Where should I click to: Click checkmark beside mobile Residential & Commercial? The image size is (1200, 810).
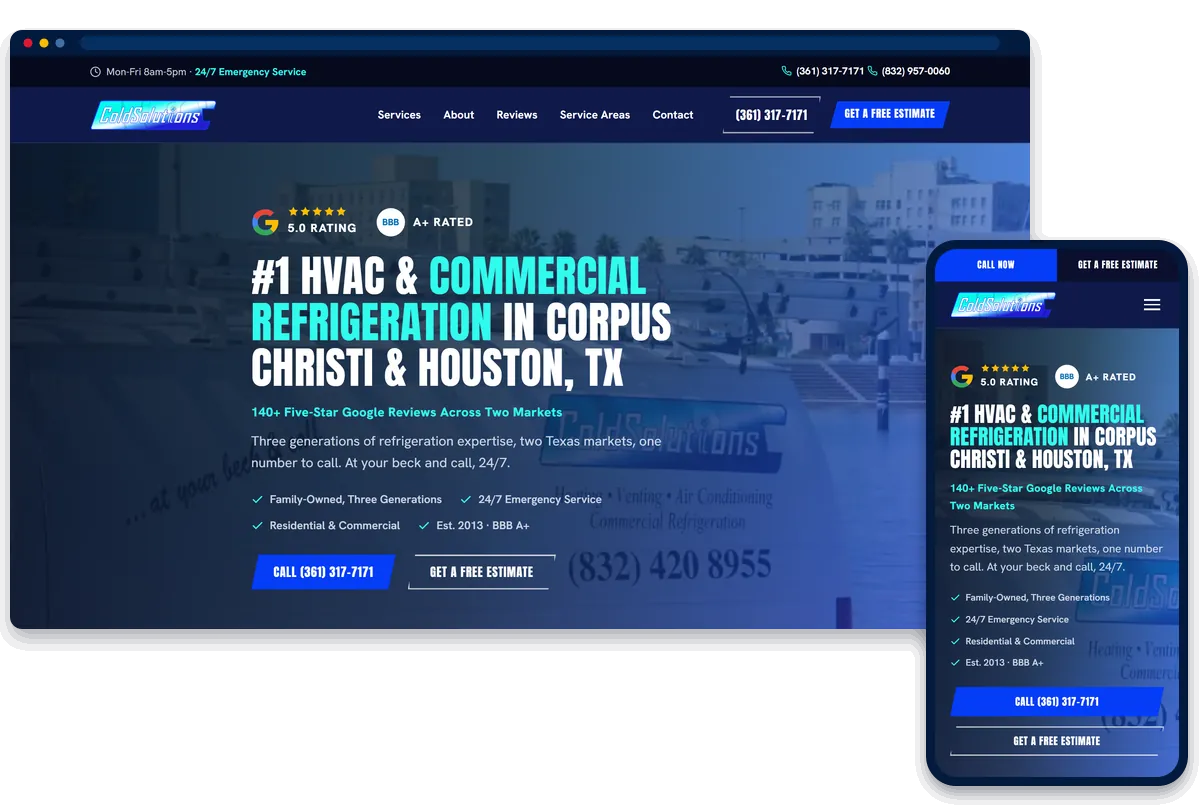(956, 642)
